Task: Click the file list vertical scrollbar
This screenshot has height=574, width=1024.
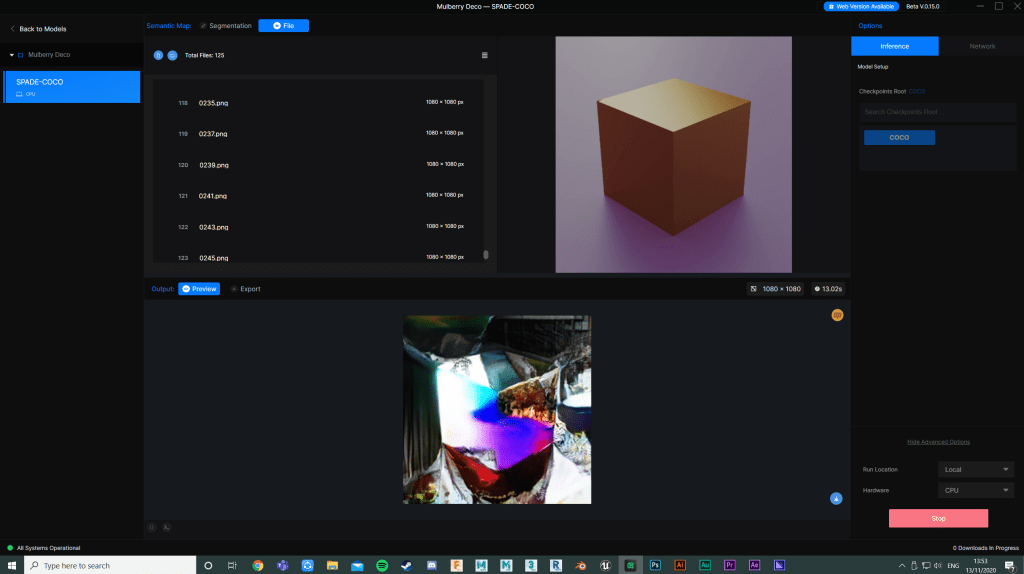Action: click(486, 254)
